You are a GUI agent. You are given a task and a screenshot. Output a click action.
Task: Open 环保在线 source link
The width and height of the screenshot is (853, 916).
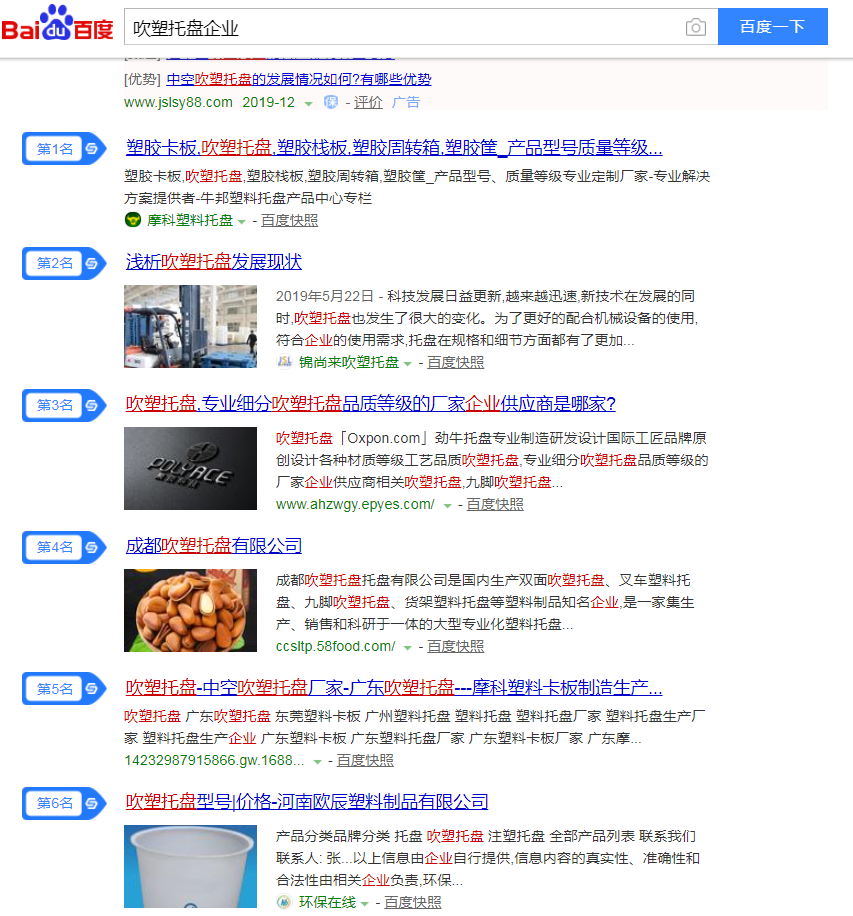point(327,902)
